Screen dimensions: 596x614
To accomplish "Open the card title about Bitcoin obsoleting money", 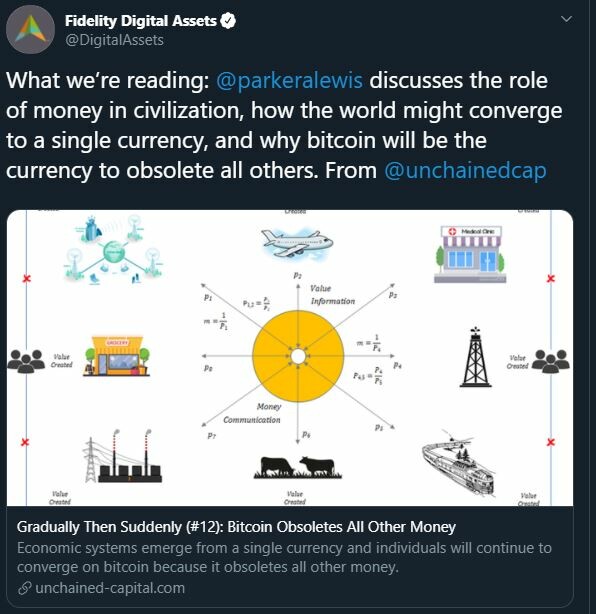I will pyautogui.click(x=236, y=527).
